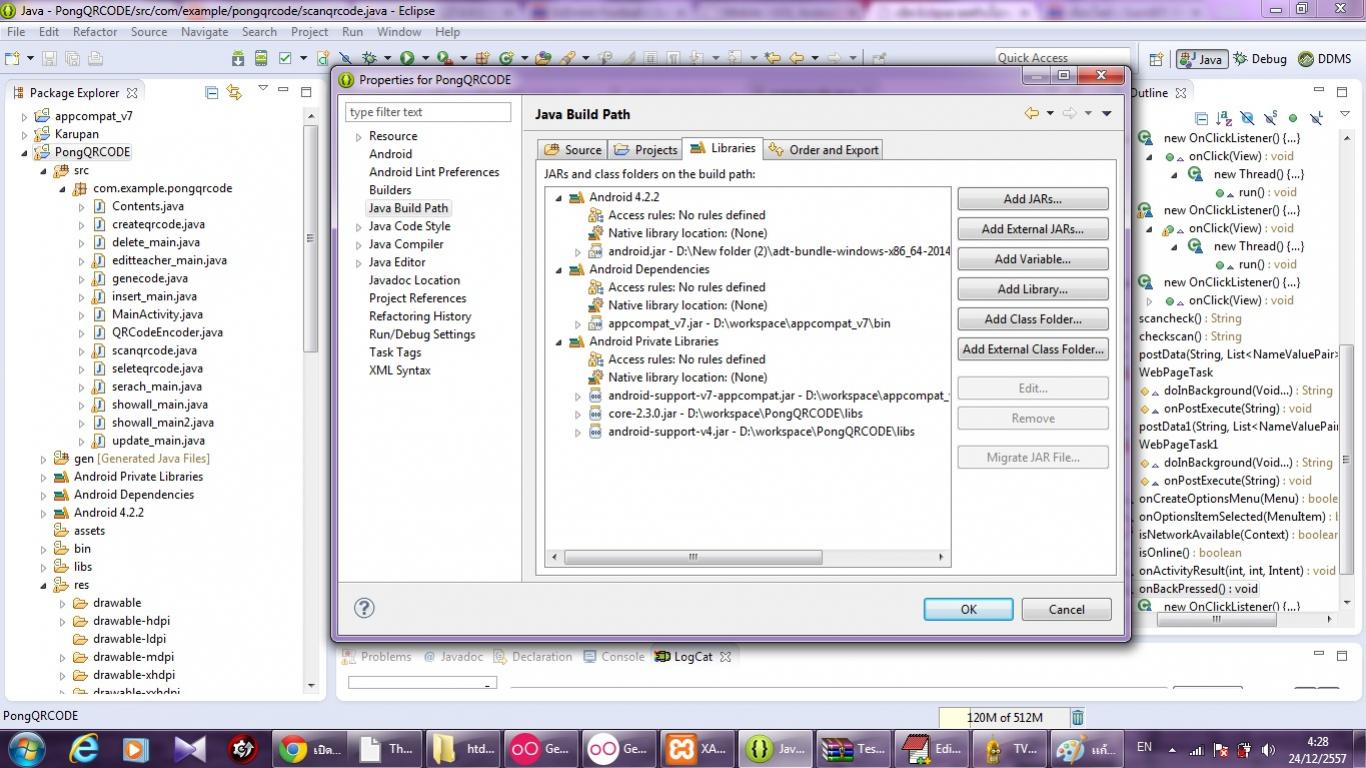This screenshot has width=1366, height=768.
Task: Switch to the DDMS perspective
Action: tap(1324, 59)
